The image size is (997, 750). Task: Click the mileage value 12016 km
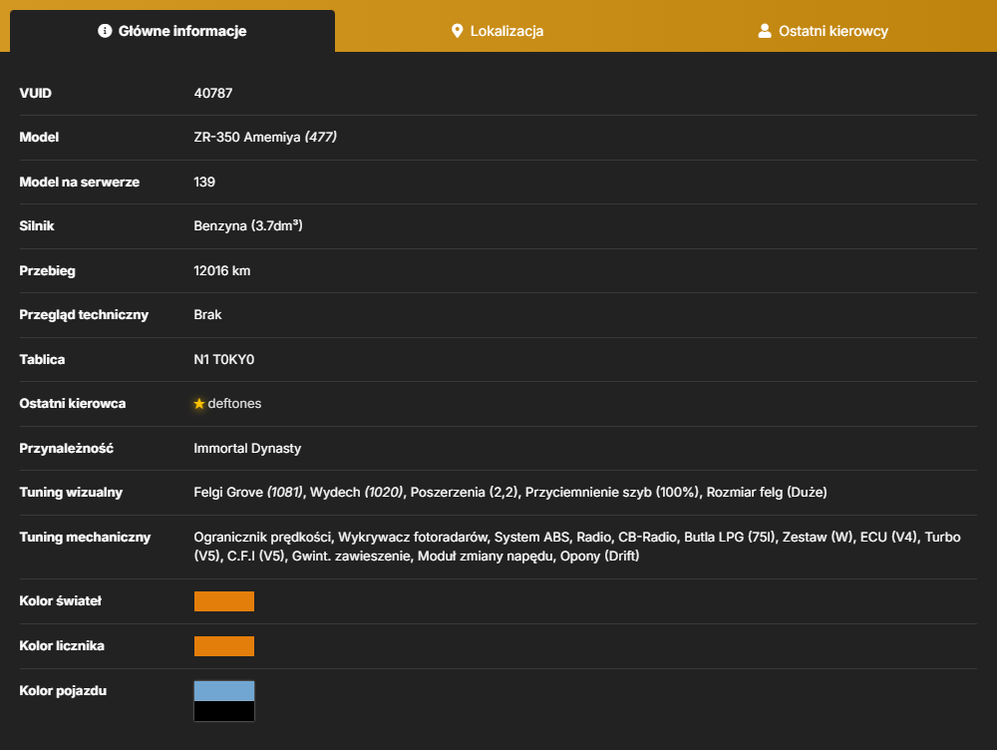(x=222, y=271)
